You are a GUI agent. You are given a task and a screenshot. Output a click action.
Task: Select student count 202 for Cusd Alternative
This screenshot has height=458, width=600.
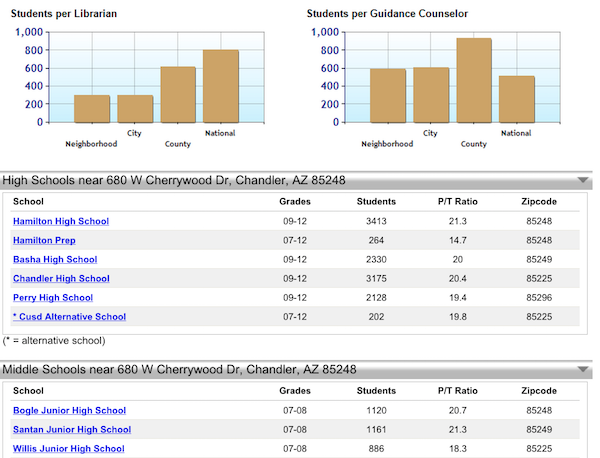tap(376, 317)
